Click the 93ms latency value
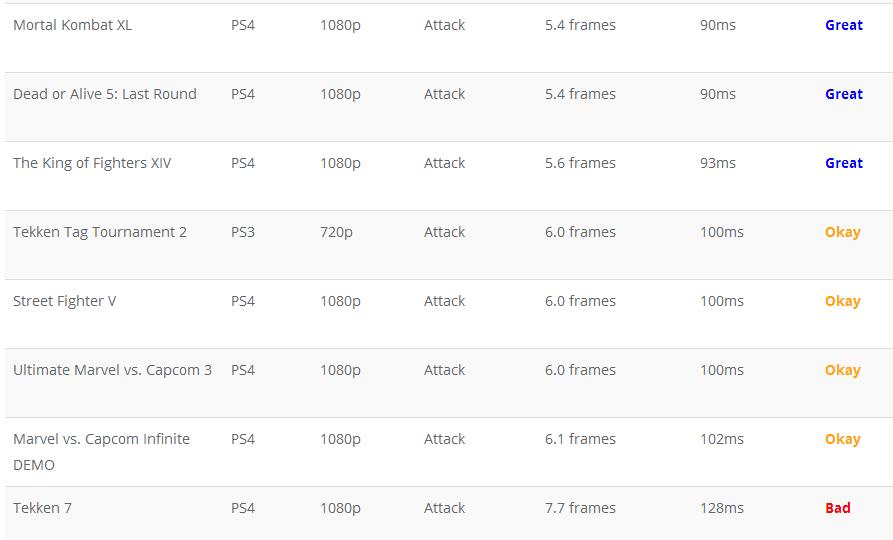The height and width of the screenshot is (540, 893). 718,163
